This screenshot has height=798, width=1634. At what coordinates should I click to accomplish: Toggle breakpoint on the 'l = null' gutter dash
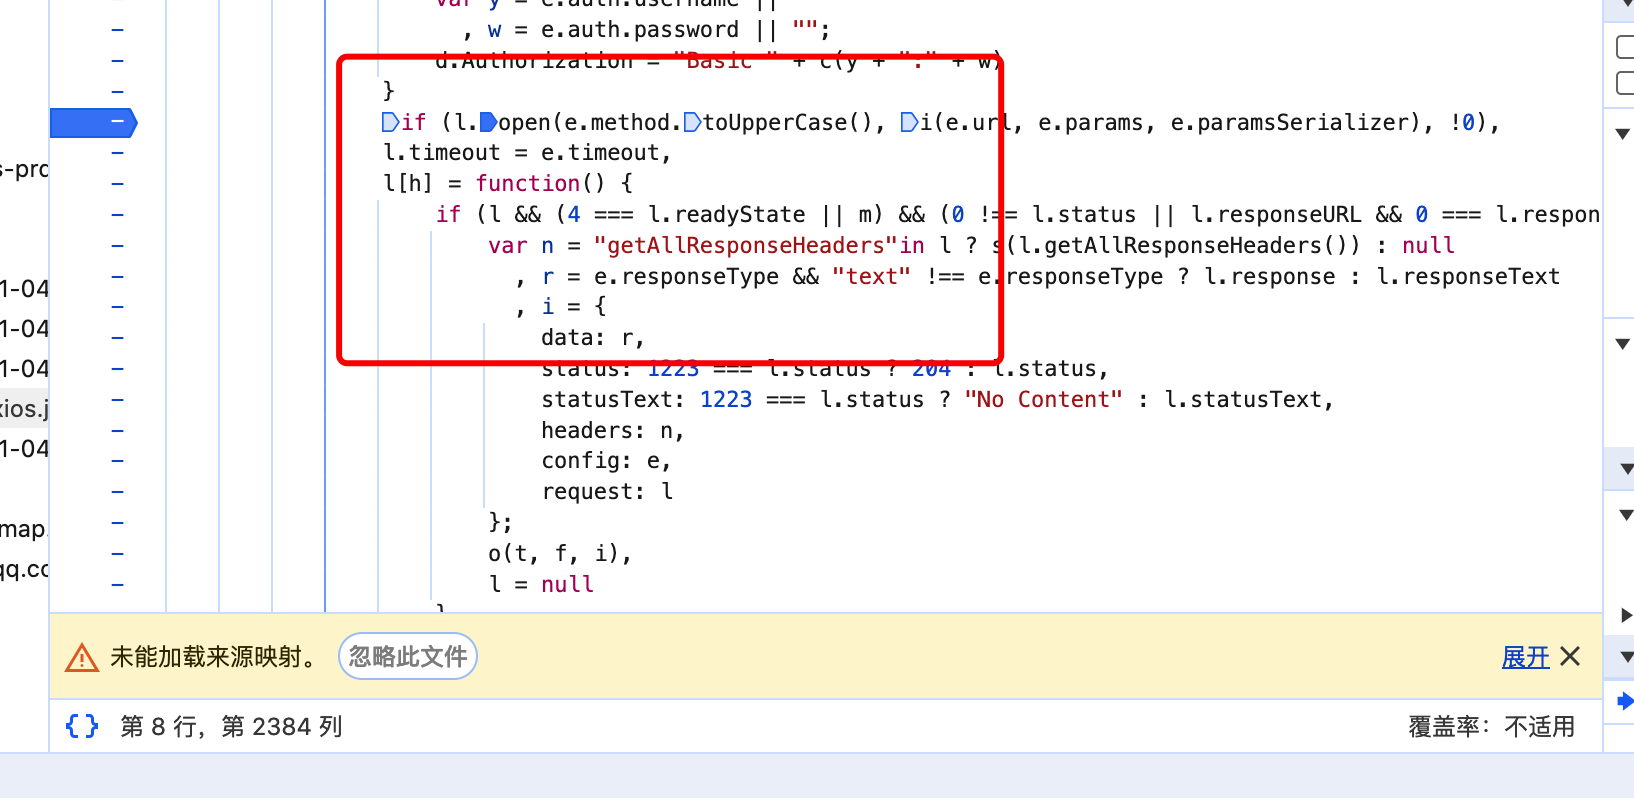click(x=118, y=584)
